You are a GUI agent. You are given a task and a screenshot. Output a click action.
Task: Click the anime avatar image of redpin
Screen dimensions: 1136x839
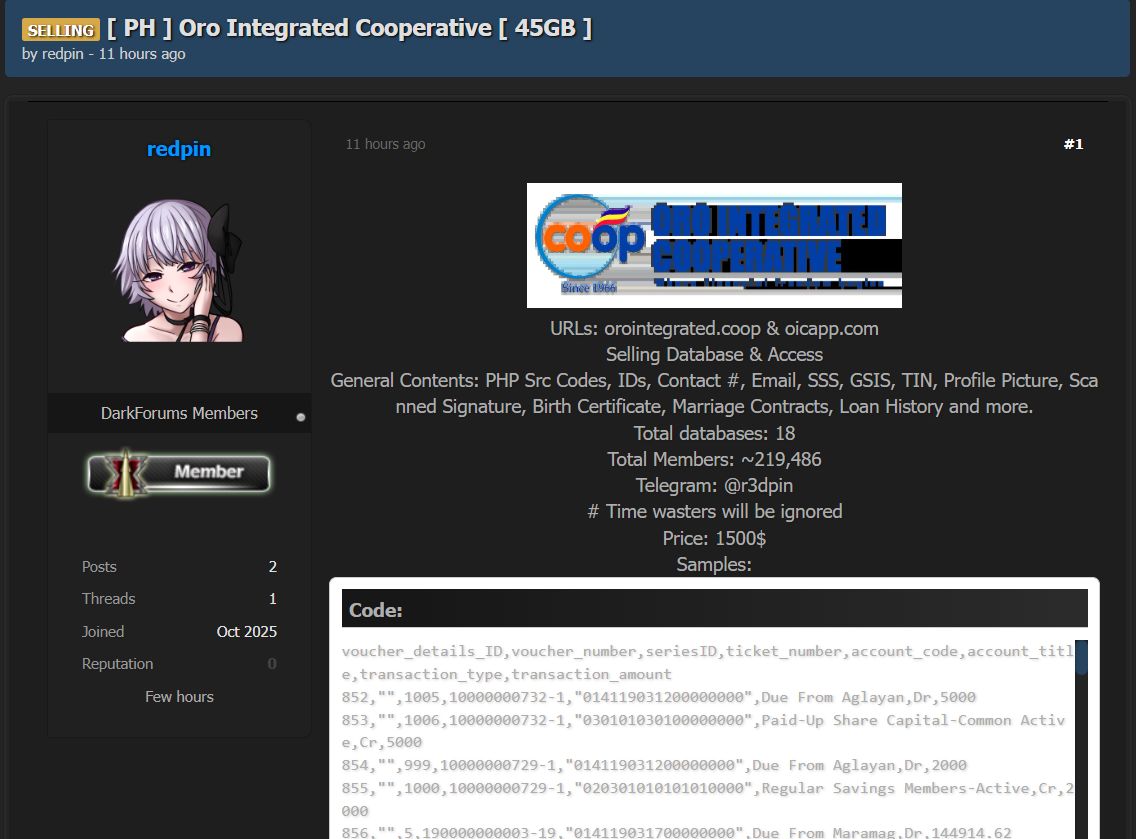click(179, 270)
